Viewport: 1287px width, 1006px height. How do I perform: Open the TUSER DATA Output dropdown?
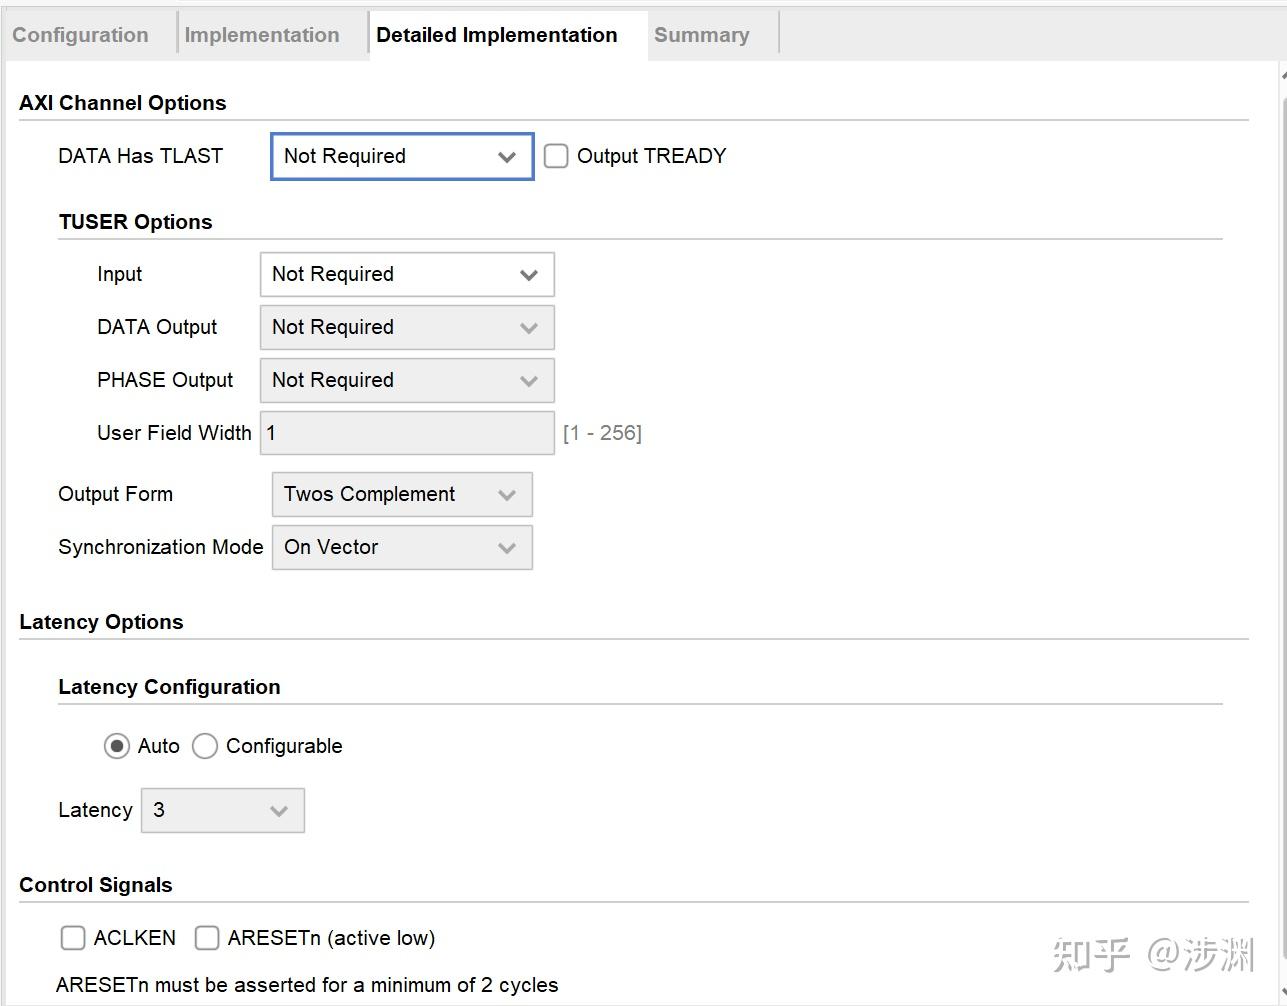coord(406,327)
